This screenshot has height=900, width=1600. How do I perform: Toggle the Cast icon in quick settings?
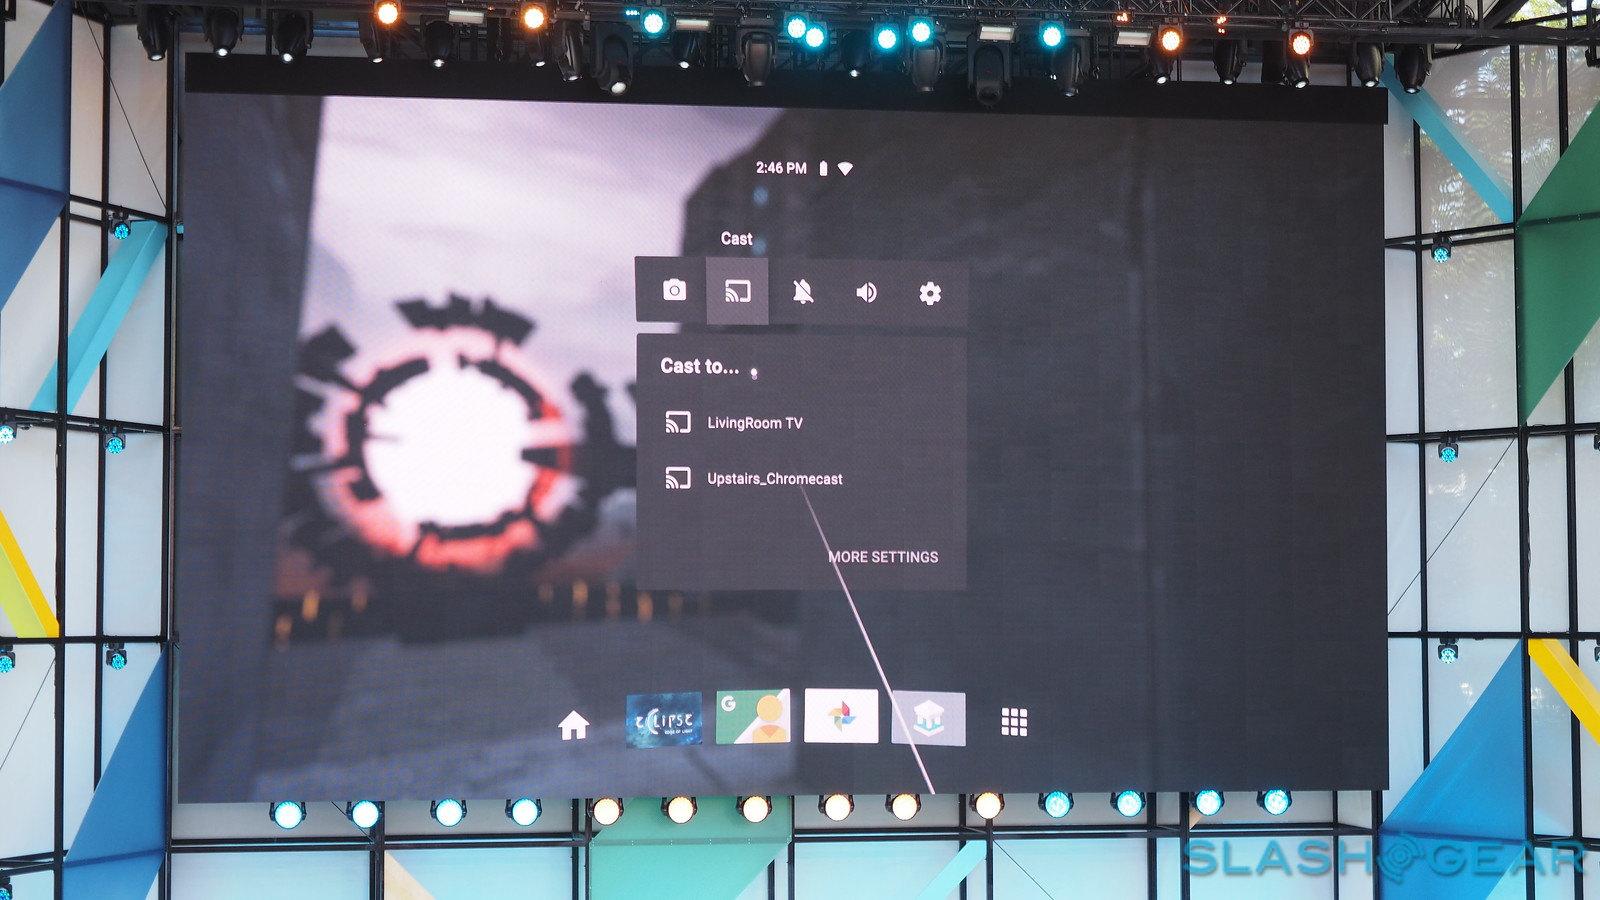[x=737, y=291]
